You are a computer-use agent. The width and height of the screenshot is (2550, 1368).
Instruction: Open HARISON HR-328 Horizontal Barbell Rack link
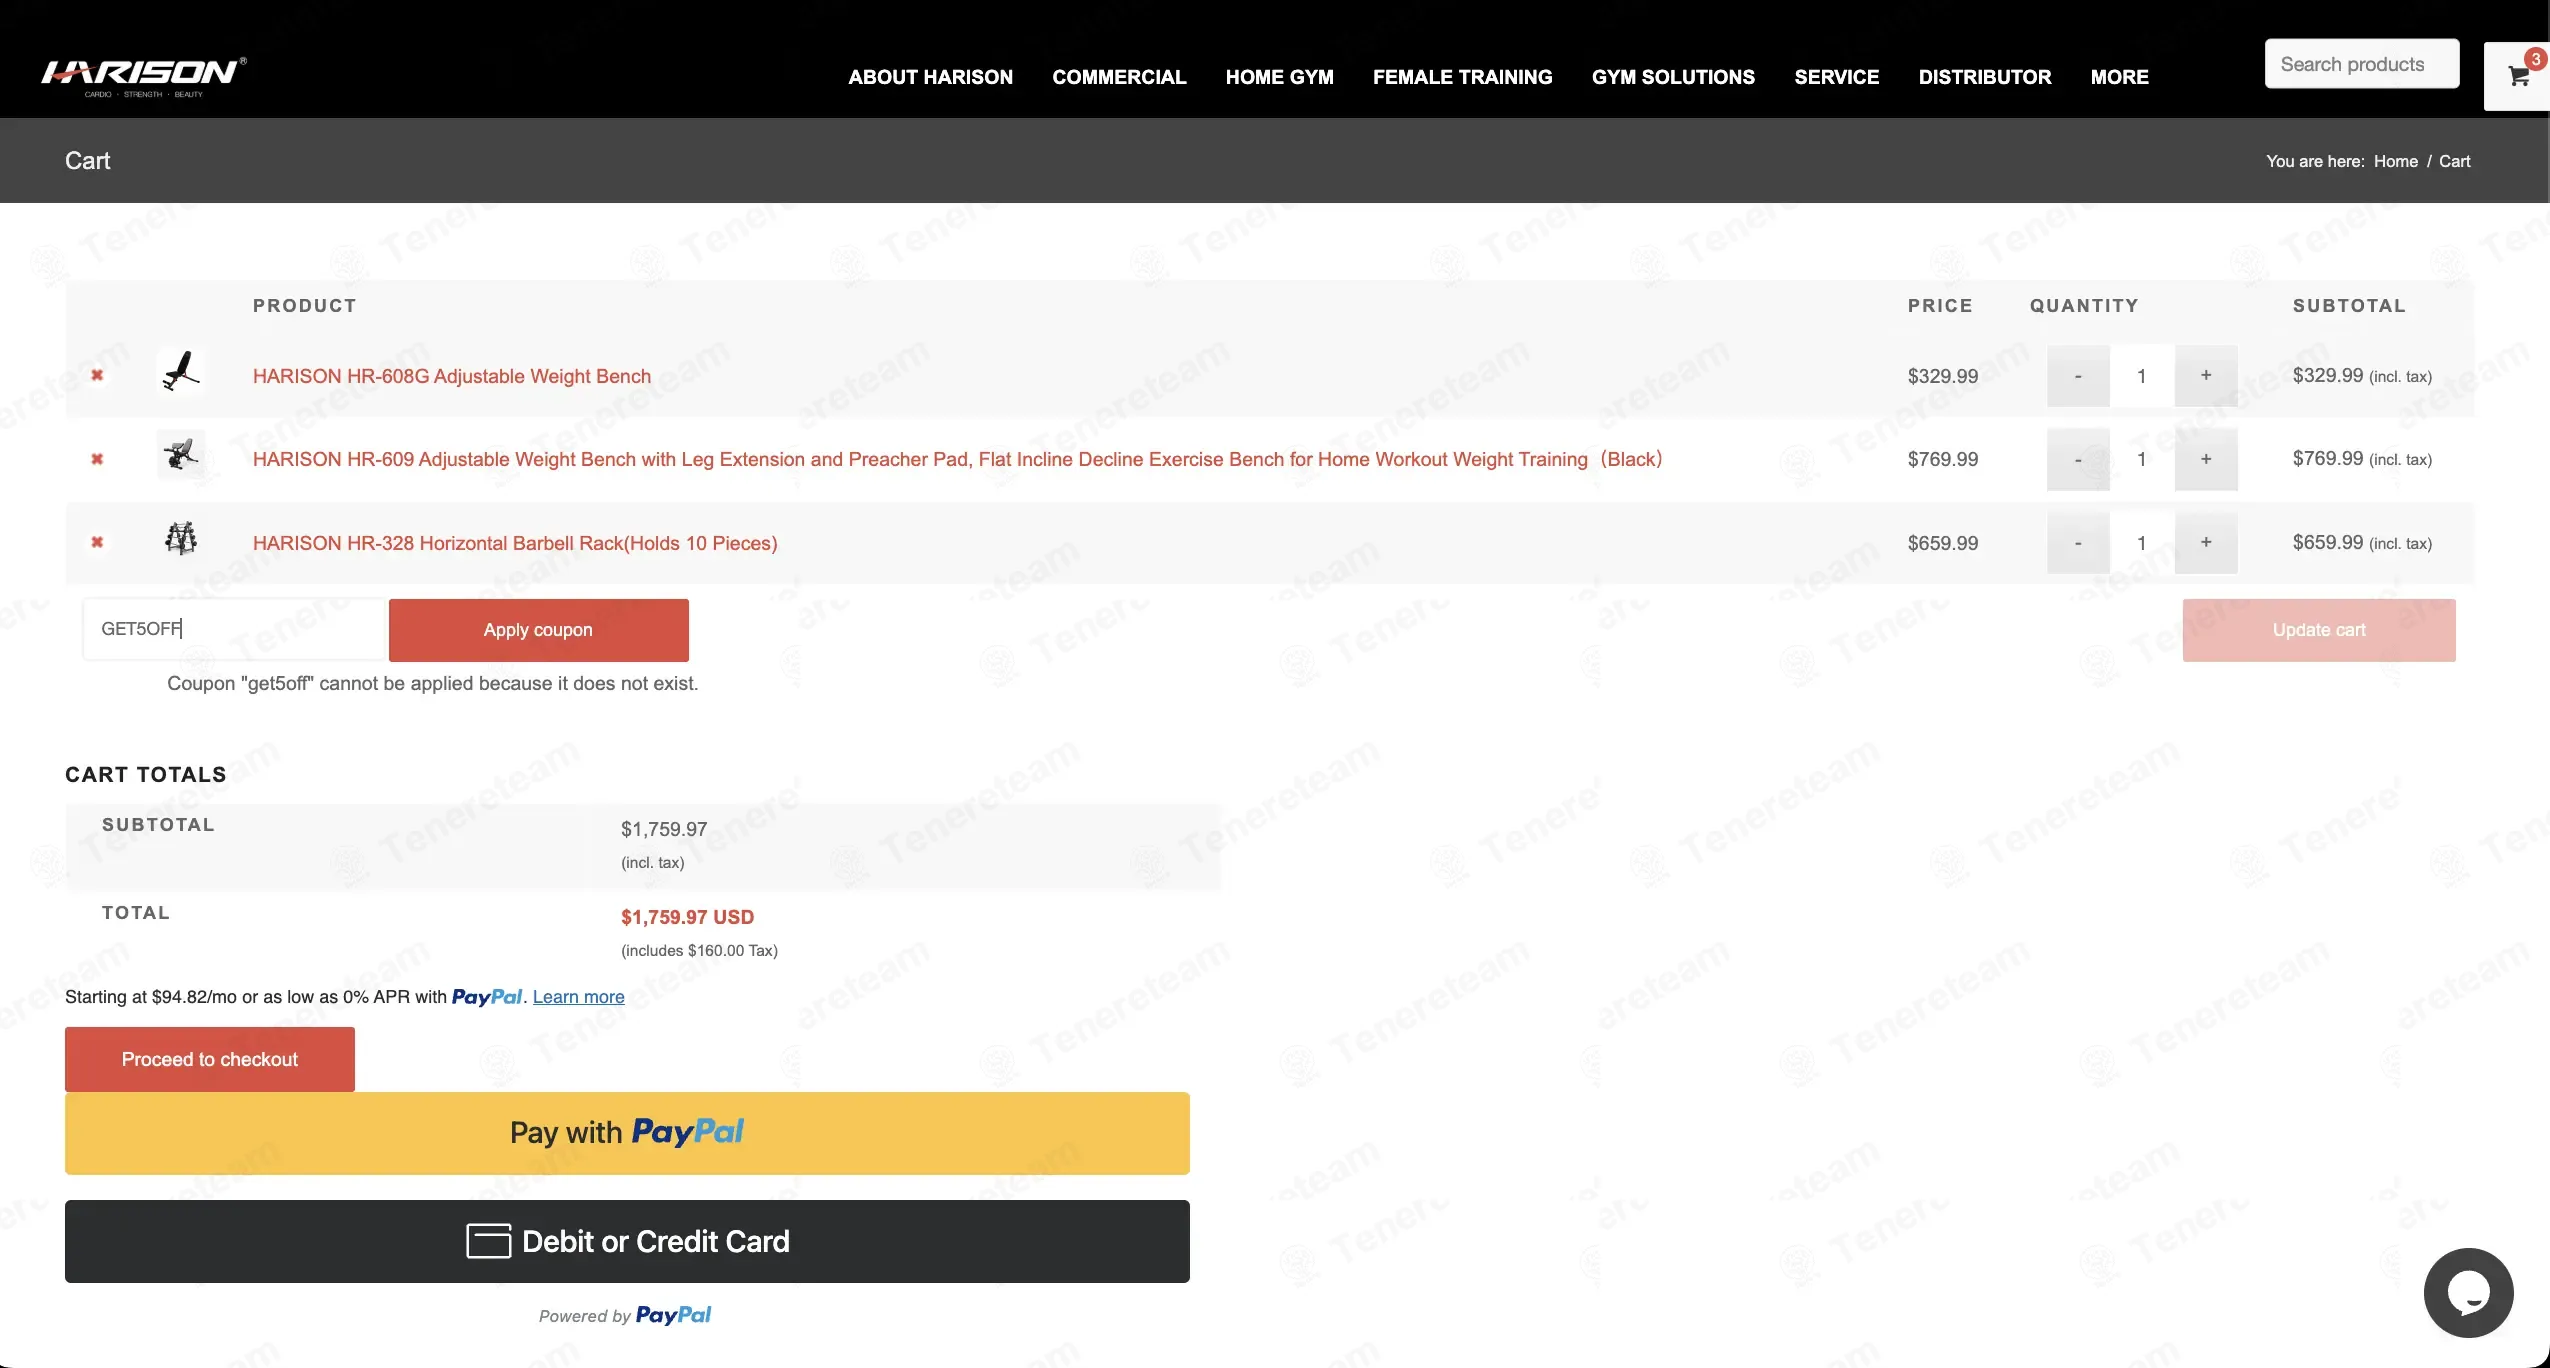(x=515, y=543)
